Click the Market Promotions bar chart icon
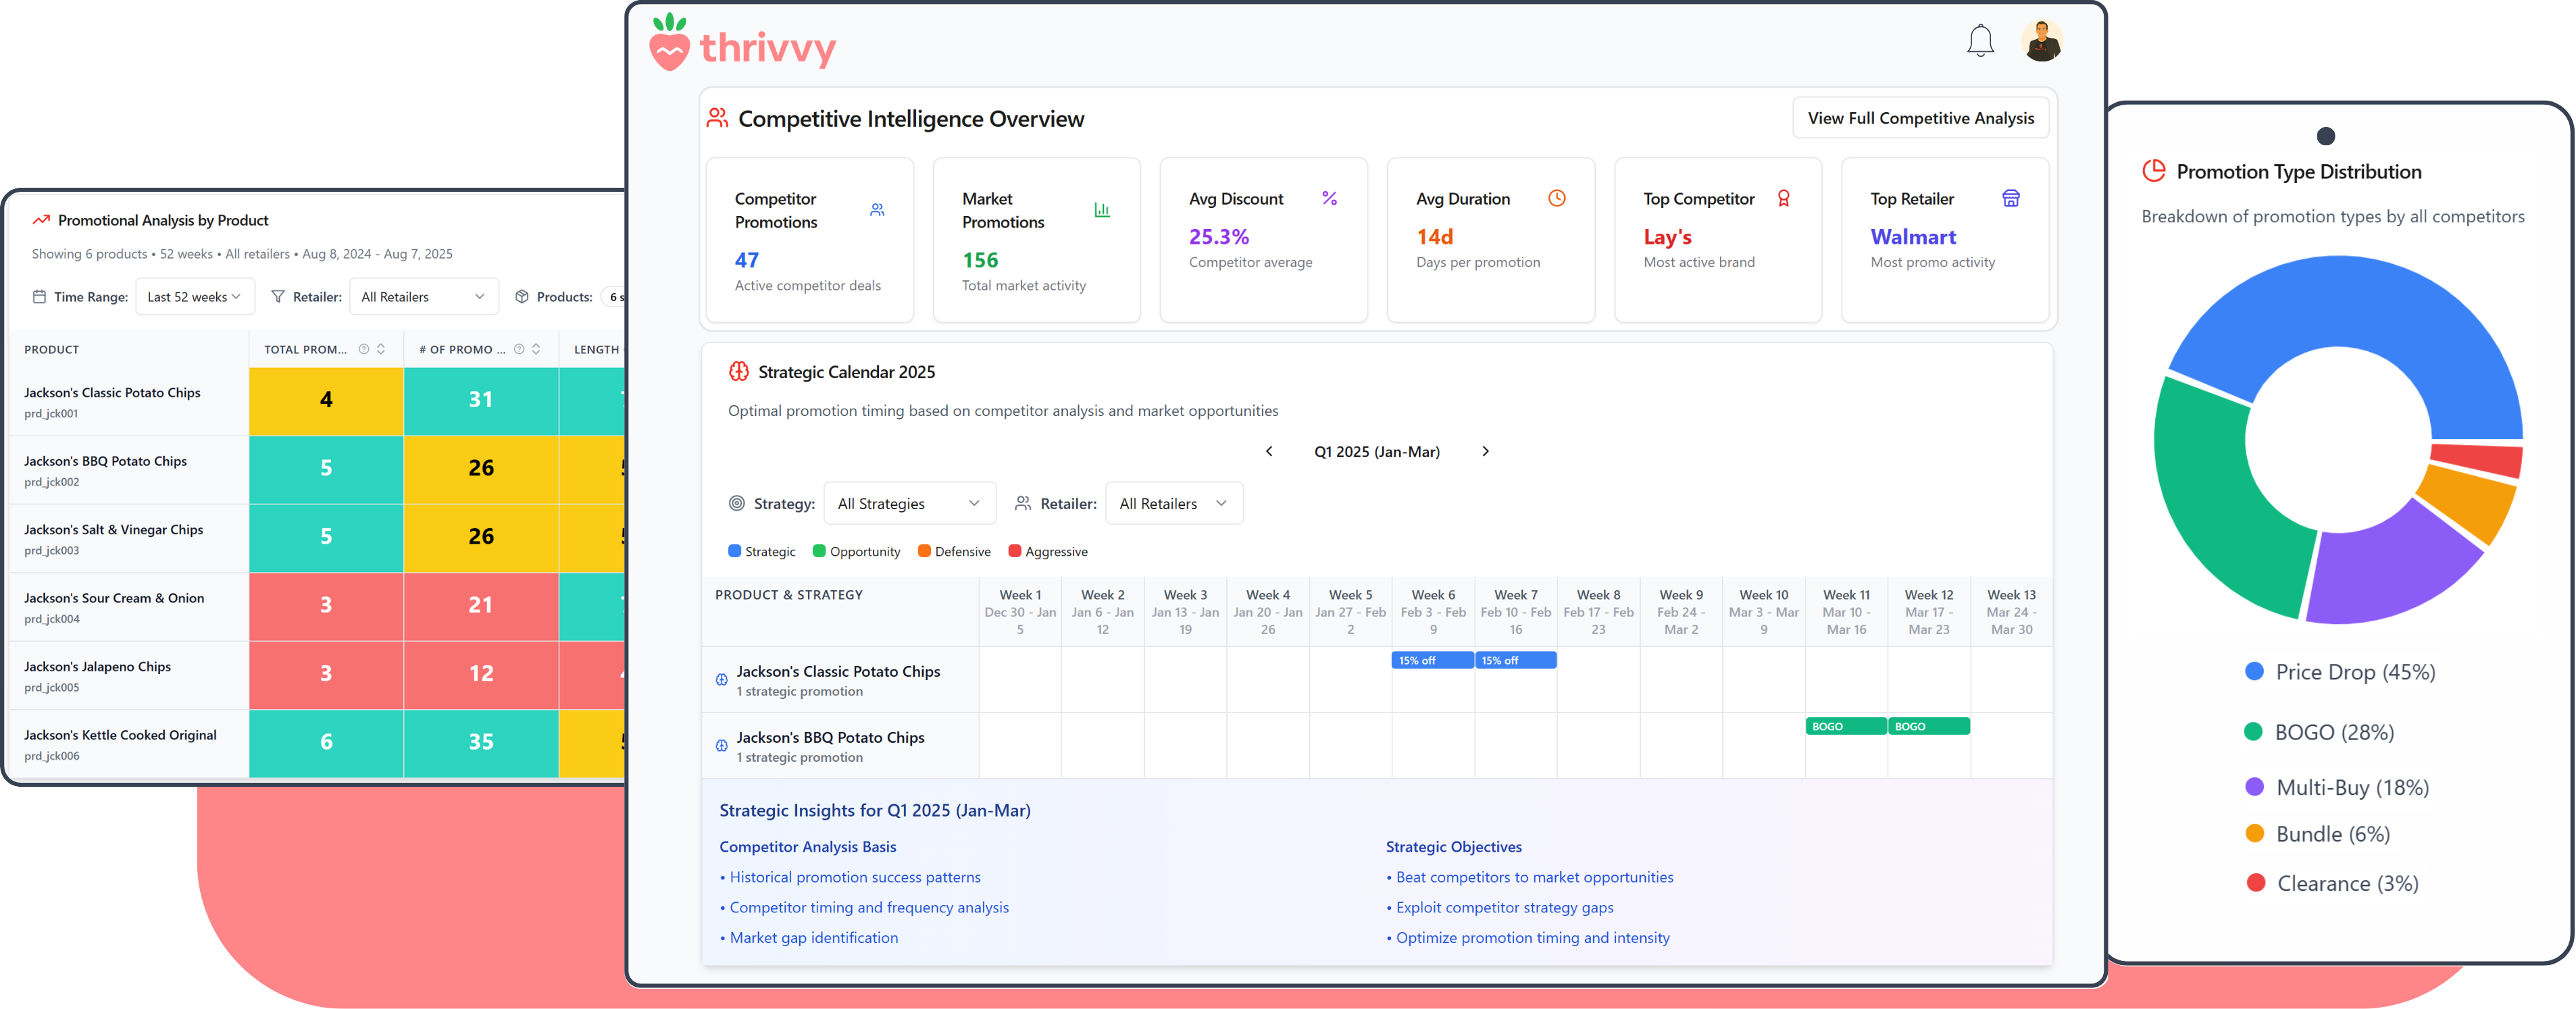The image size is (2576, 1009). pos(1101,210)
